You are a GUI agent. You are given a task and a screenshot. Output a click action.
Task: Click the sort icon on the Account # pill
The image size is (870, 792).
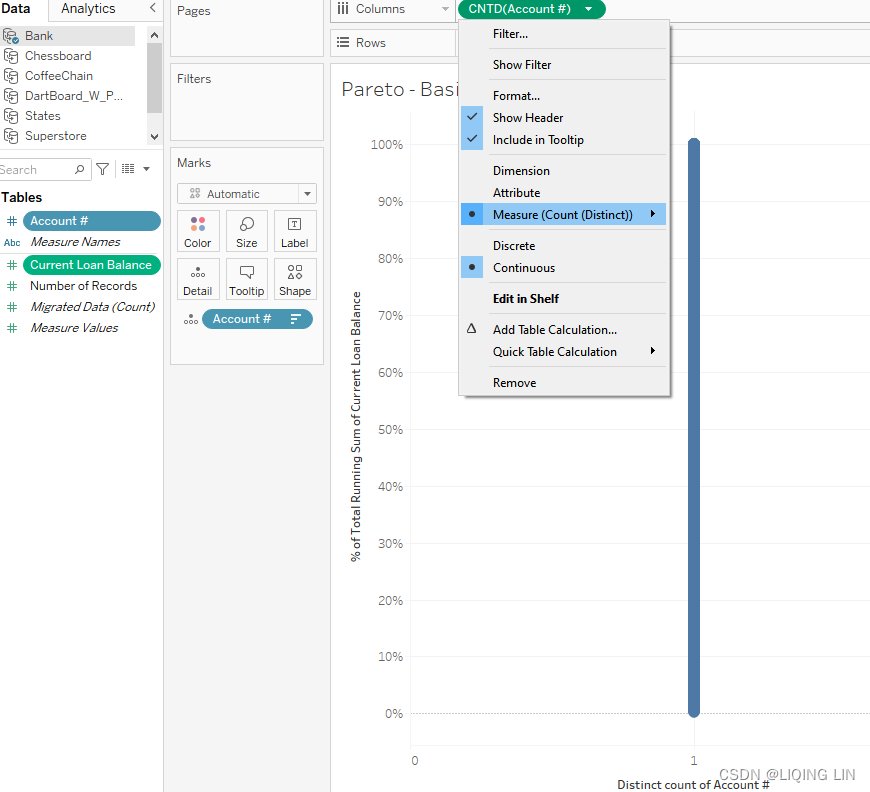296,319
